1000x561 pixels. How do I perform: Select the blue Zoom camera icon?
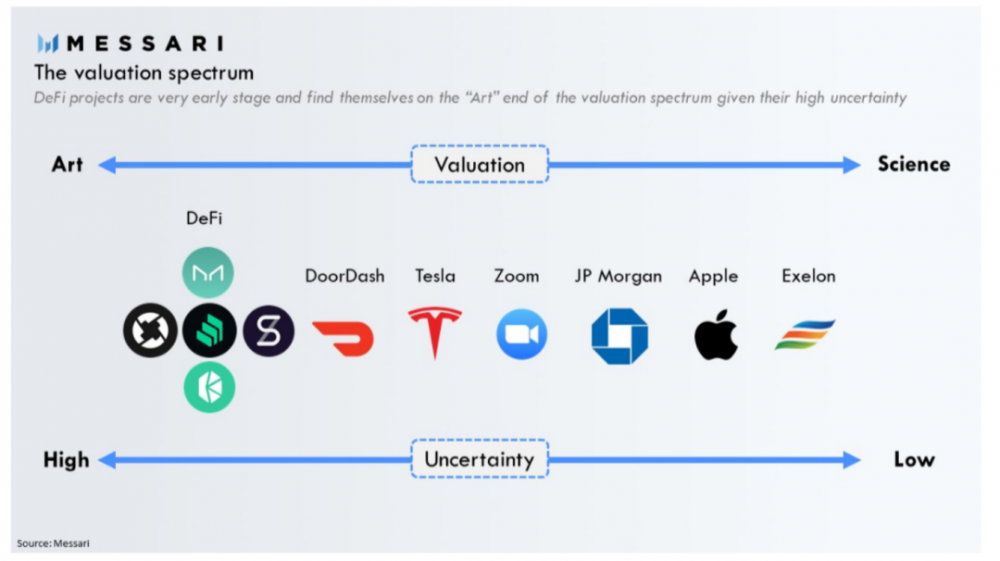click(522, 334)
